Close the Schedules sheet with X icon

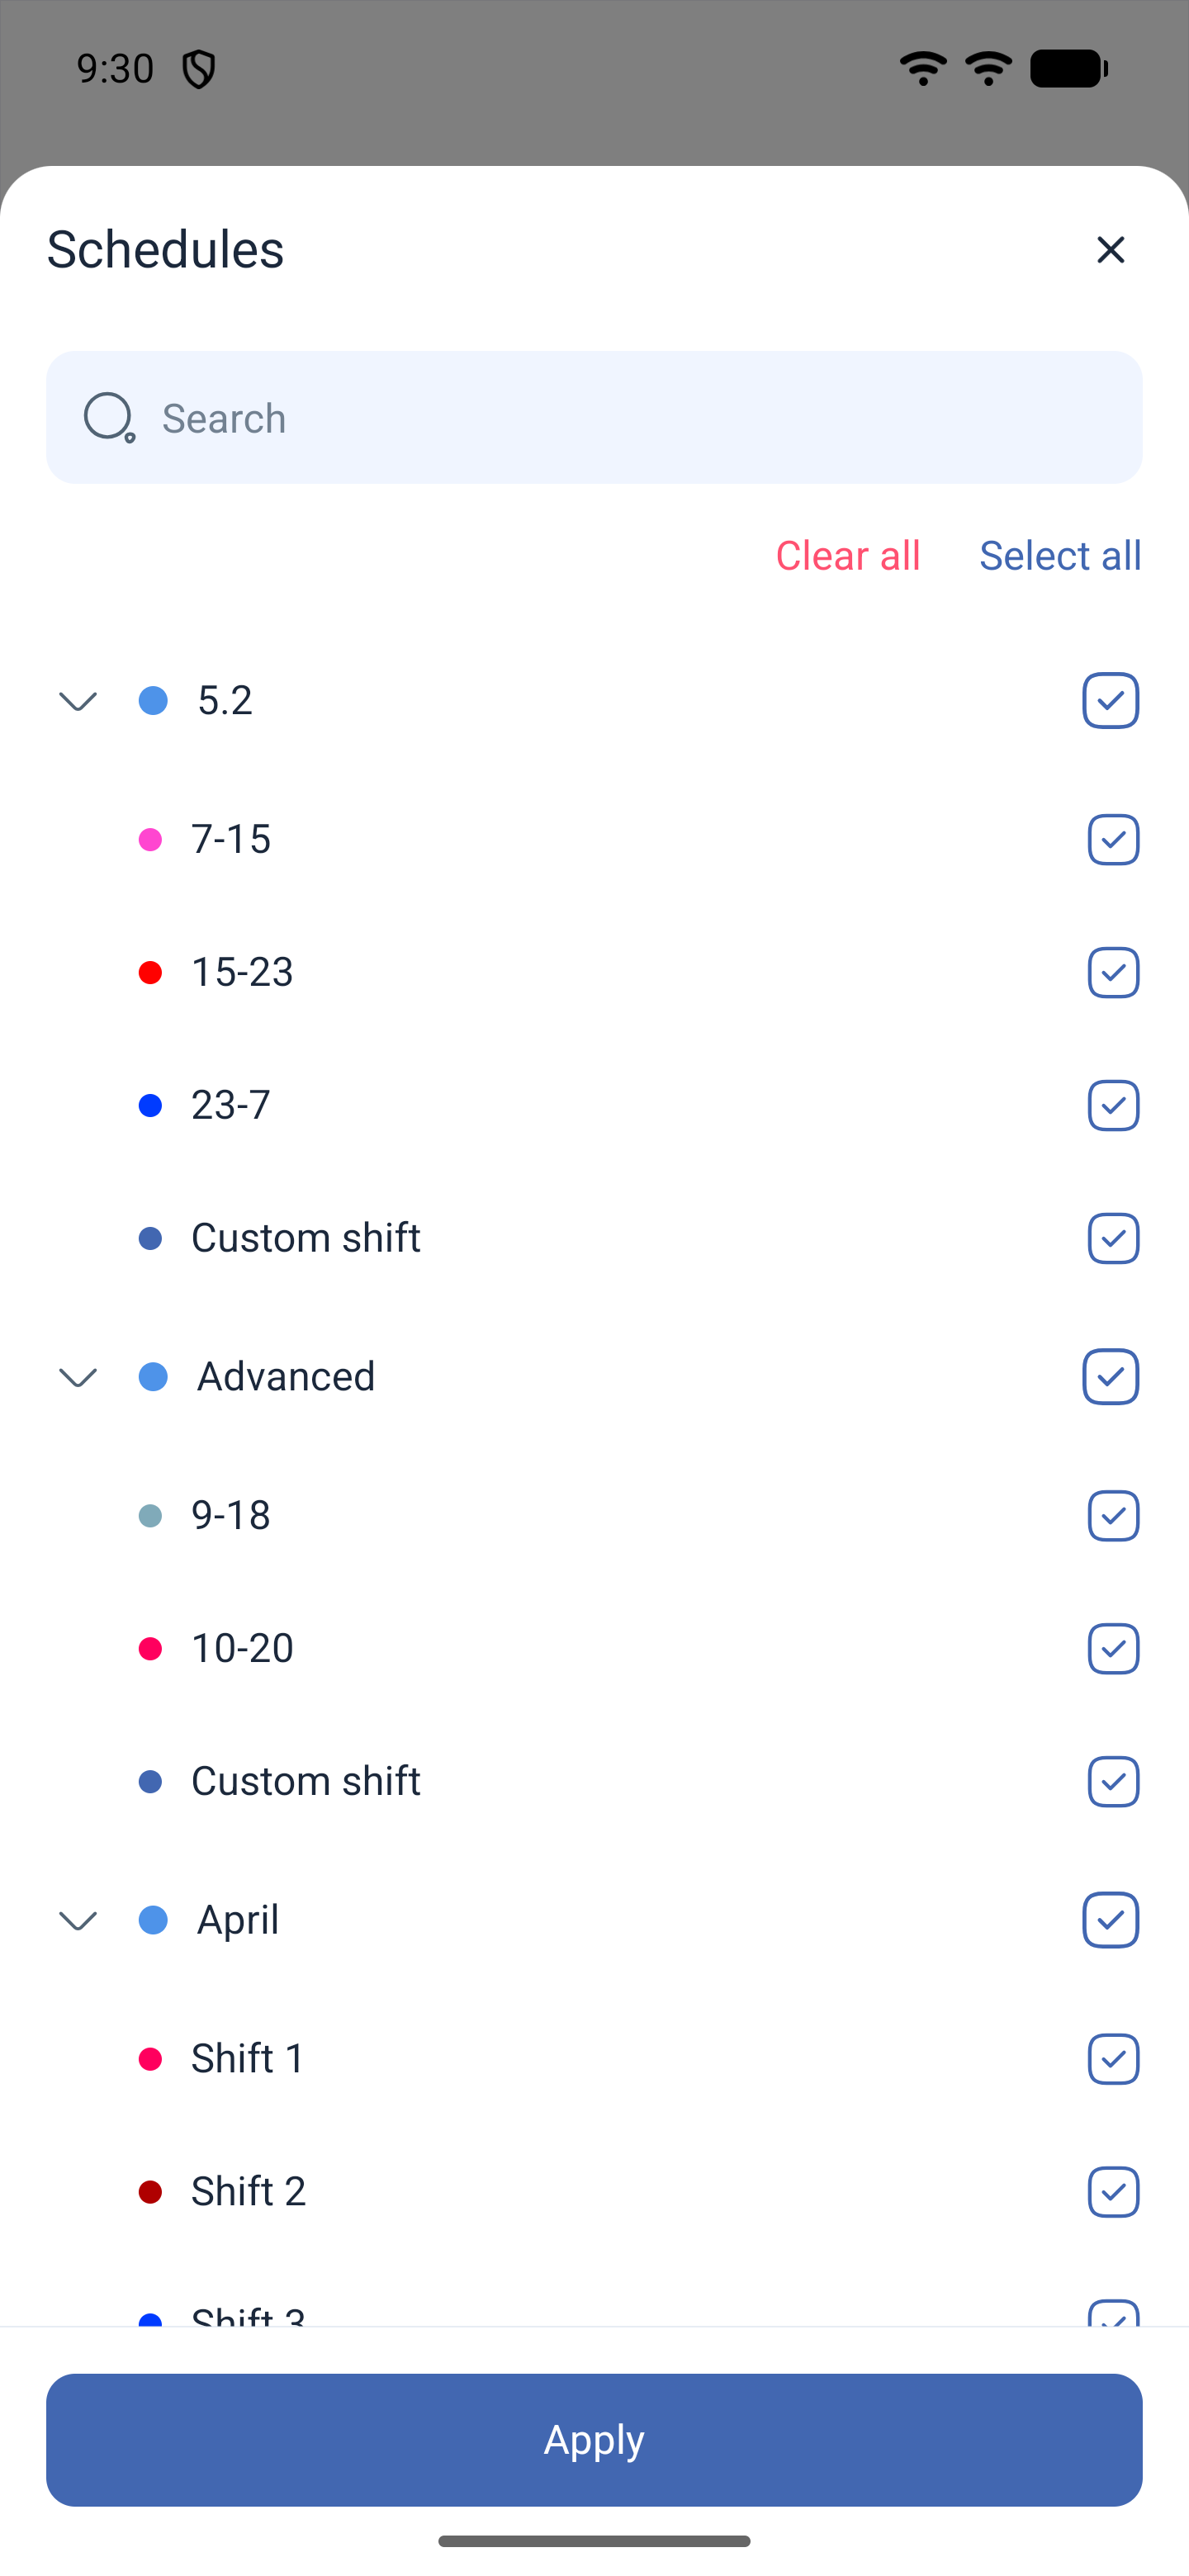tap(1110, 249)
